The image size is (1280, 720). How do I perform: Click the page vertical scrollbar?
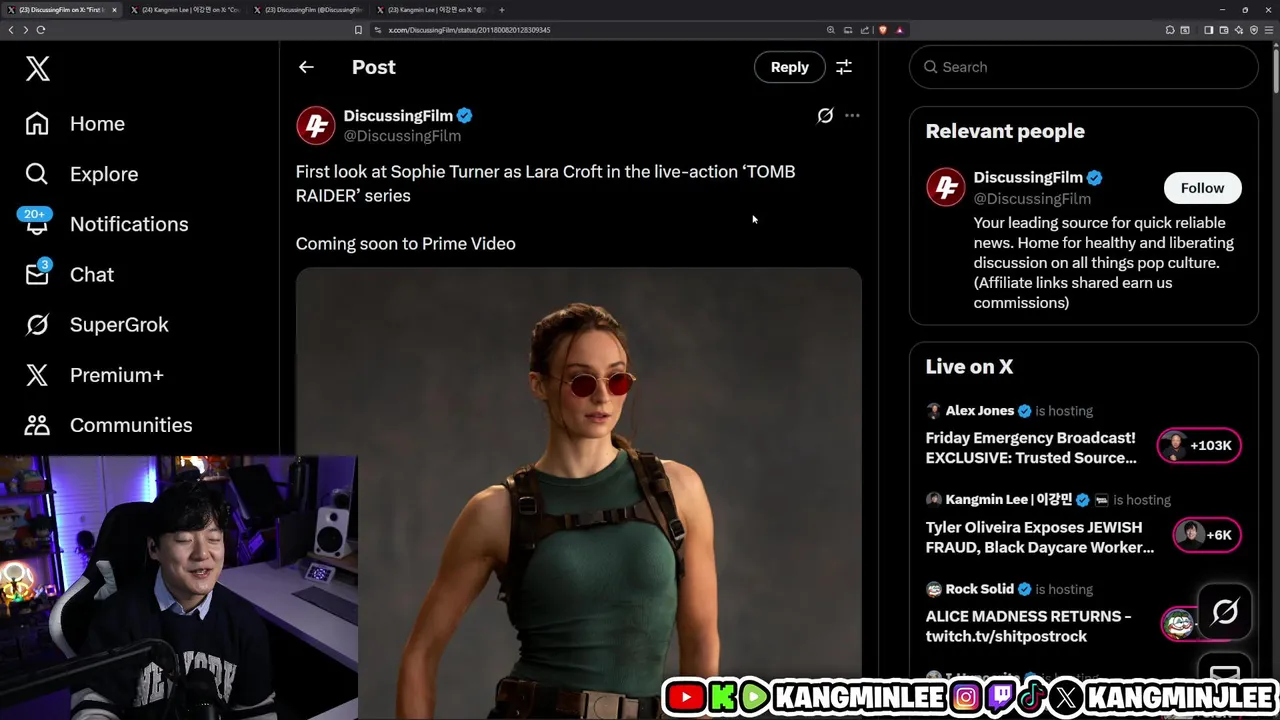[1275, 70]
